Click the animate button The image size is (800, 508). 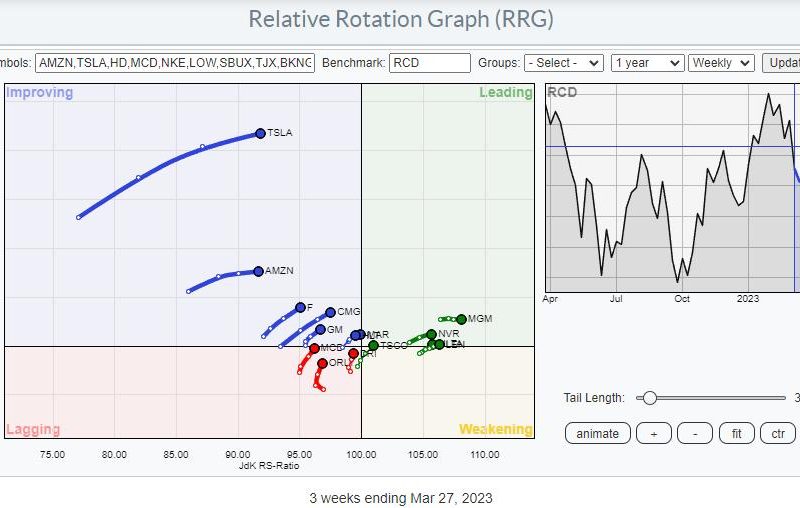597,434
